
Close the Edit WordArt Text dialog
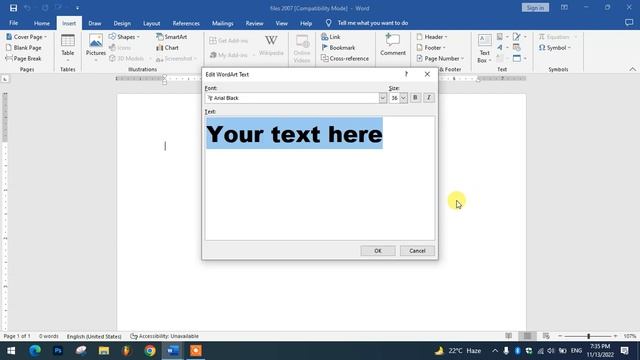(427, 74)
